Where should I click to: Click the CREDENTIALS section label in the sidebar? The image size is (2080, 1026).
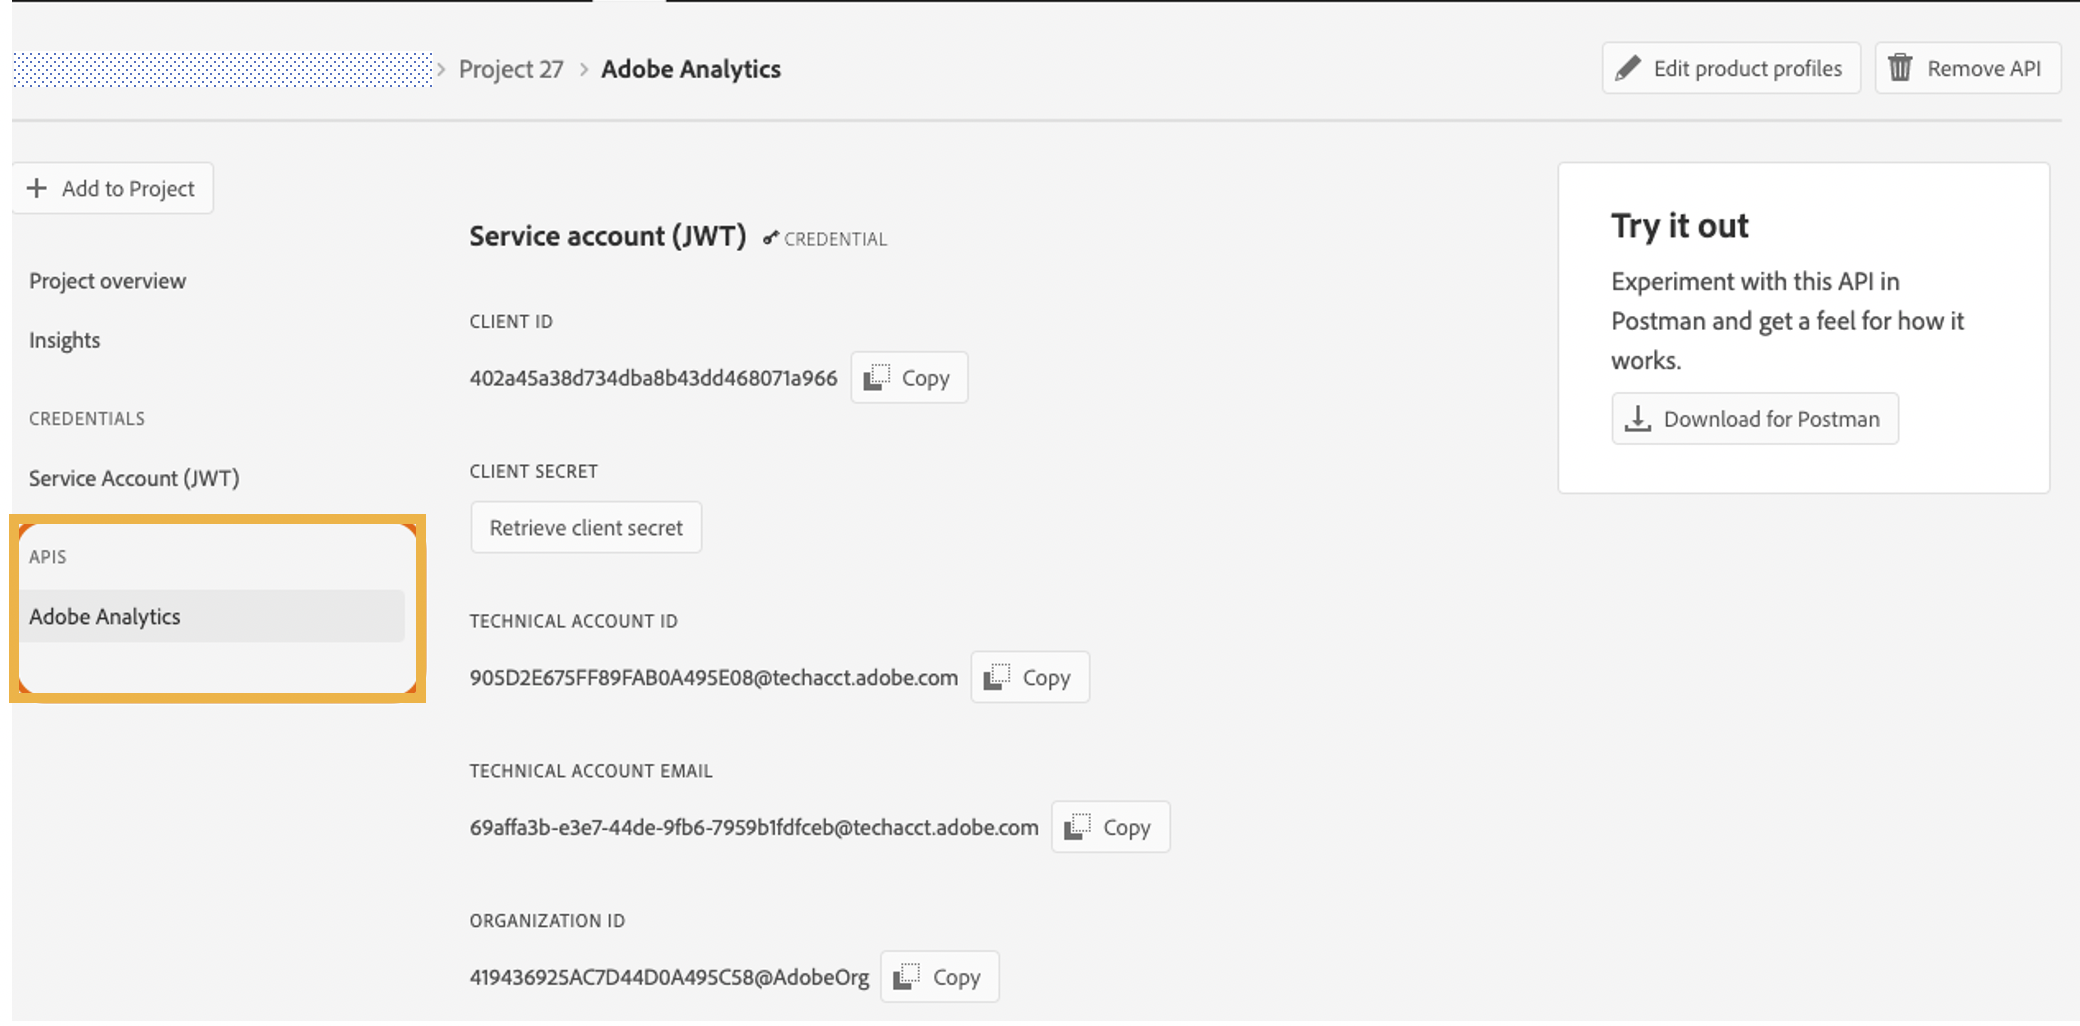[87, 419]
